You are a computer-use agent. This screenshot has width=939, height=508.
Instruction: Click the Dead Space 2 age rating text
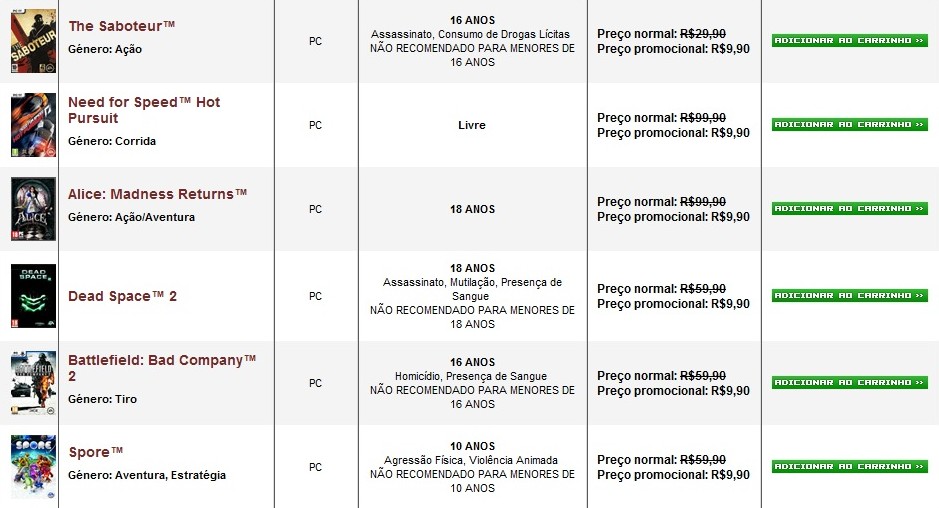(x=472, y=269)
